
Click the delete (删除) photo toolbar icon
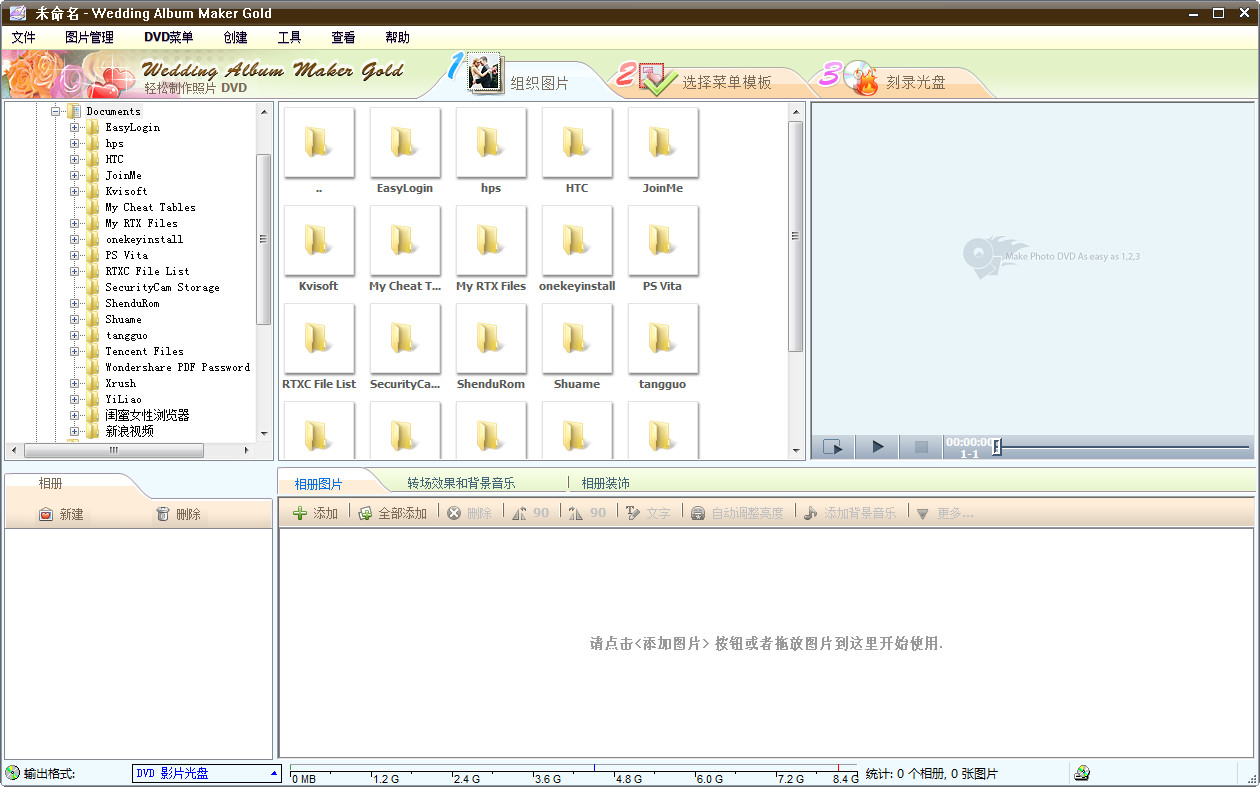[x=454, y=513]
